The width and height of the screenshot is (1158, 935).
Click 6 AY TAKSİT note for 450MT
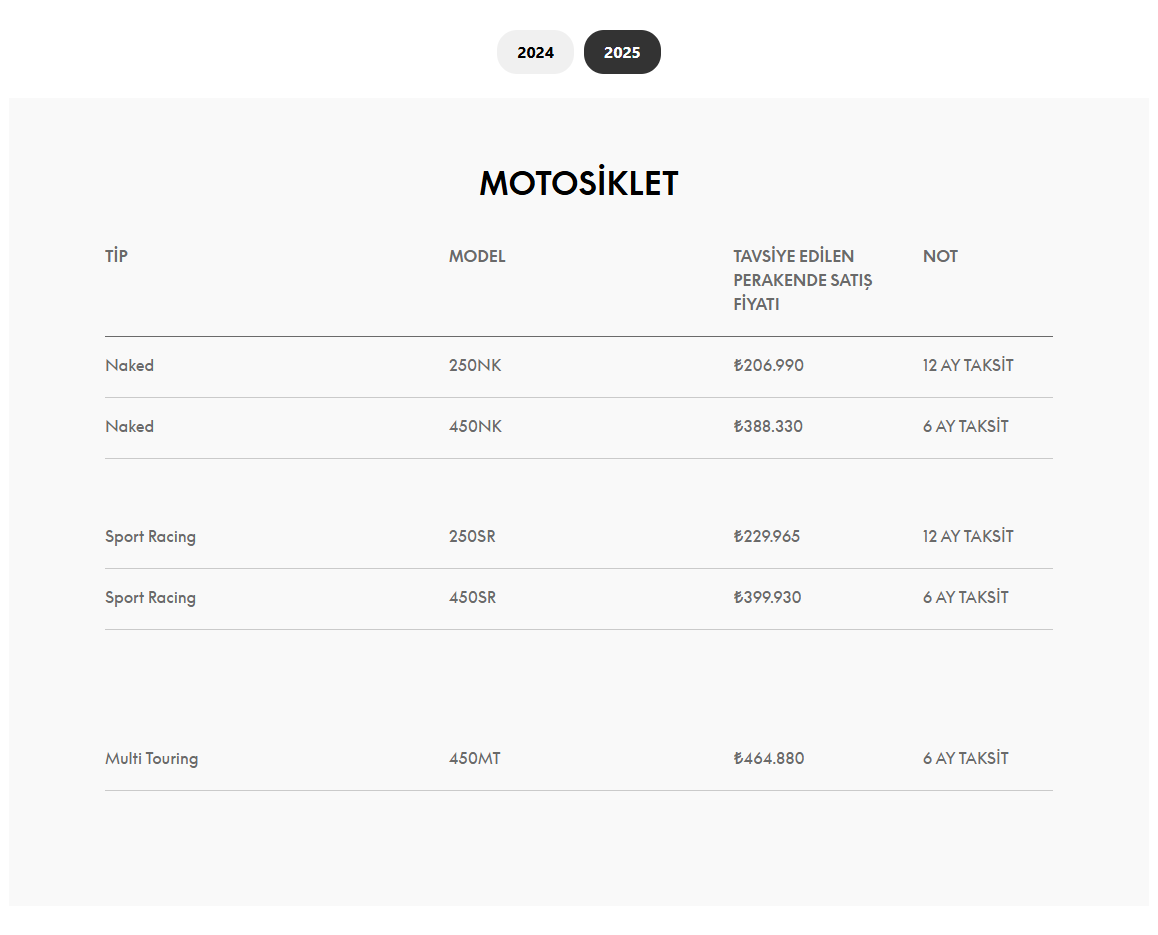coord(966,758)
